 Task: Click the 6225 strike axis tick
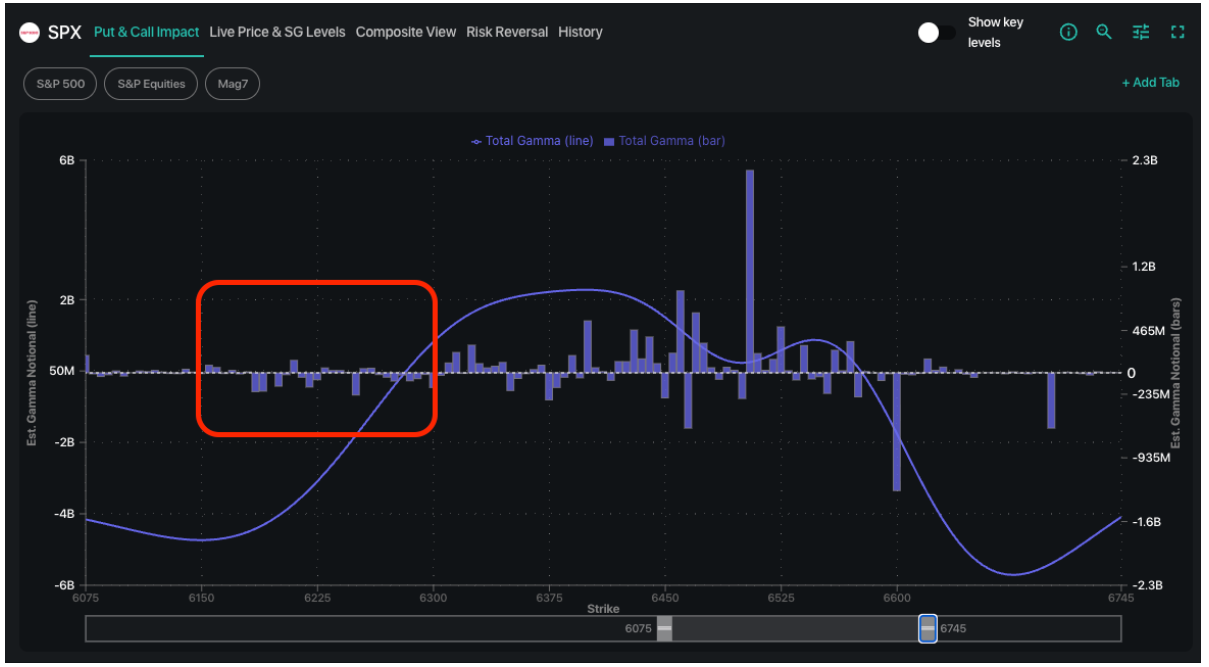[x=317, y=598]
